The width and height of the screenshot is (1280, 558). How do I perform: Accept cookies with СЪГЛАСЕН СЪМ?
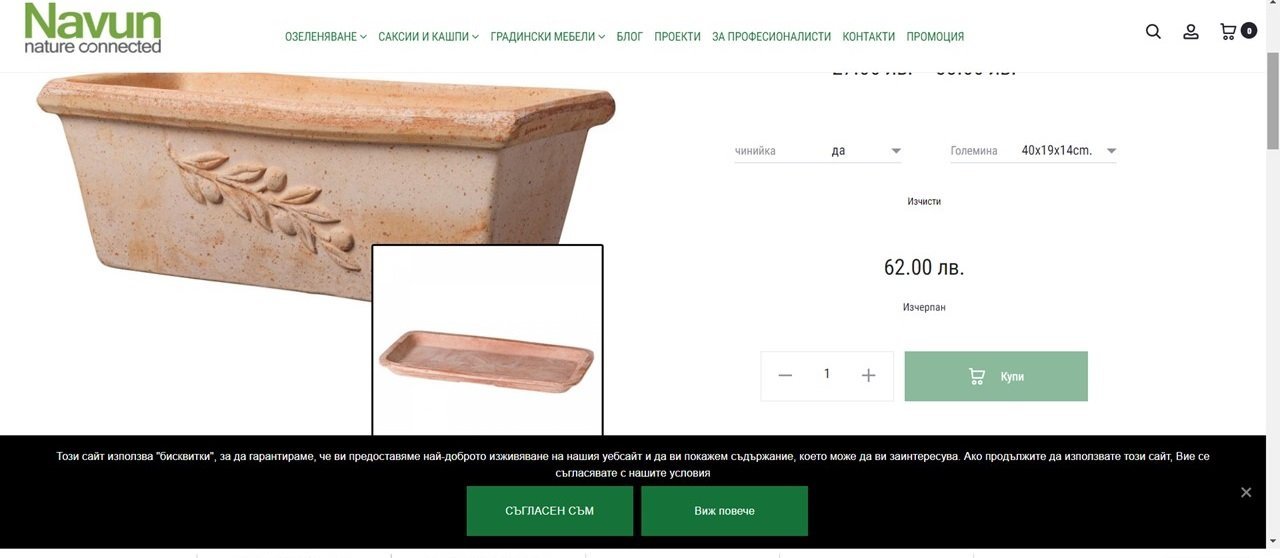pos(550,511)
